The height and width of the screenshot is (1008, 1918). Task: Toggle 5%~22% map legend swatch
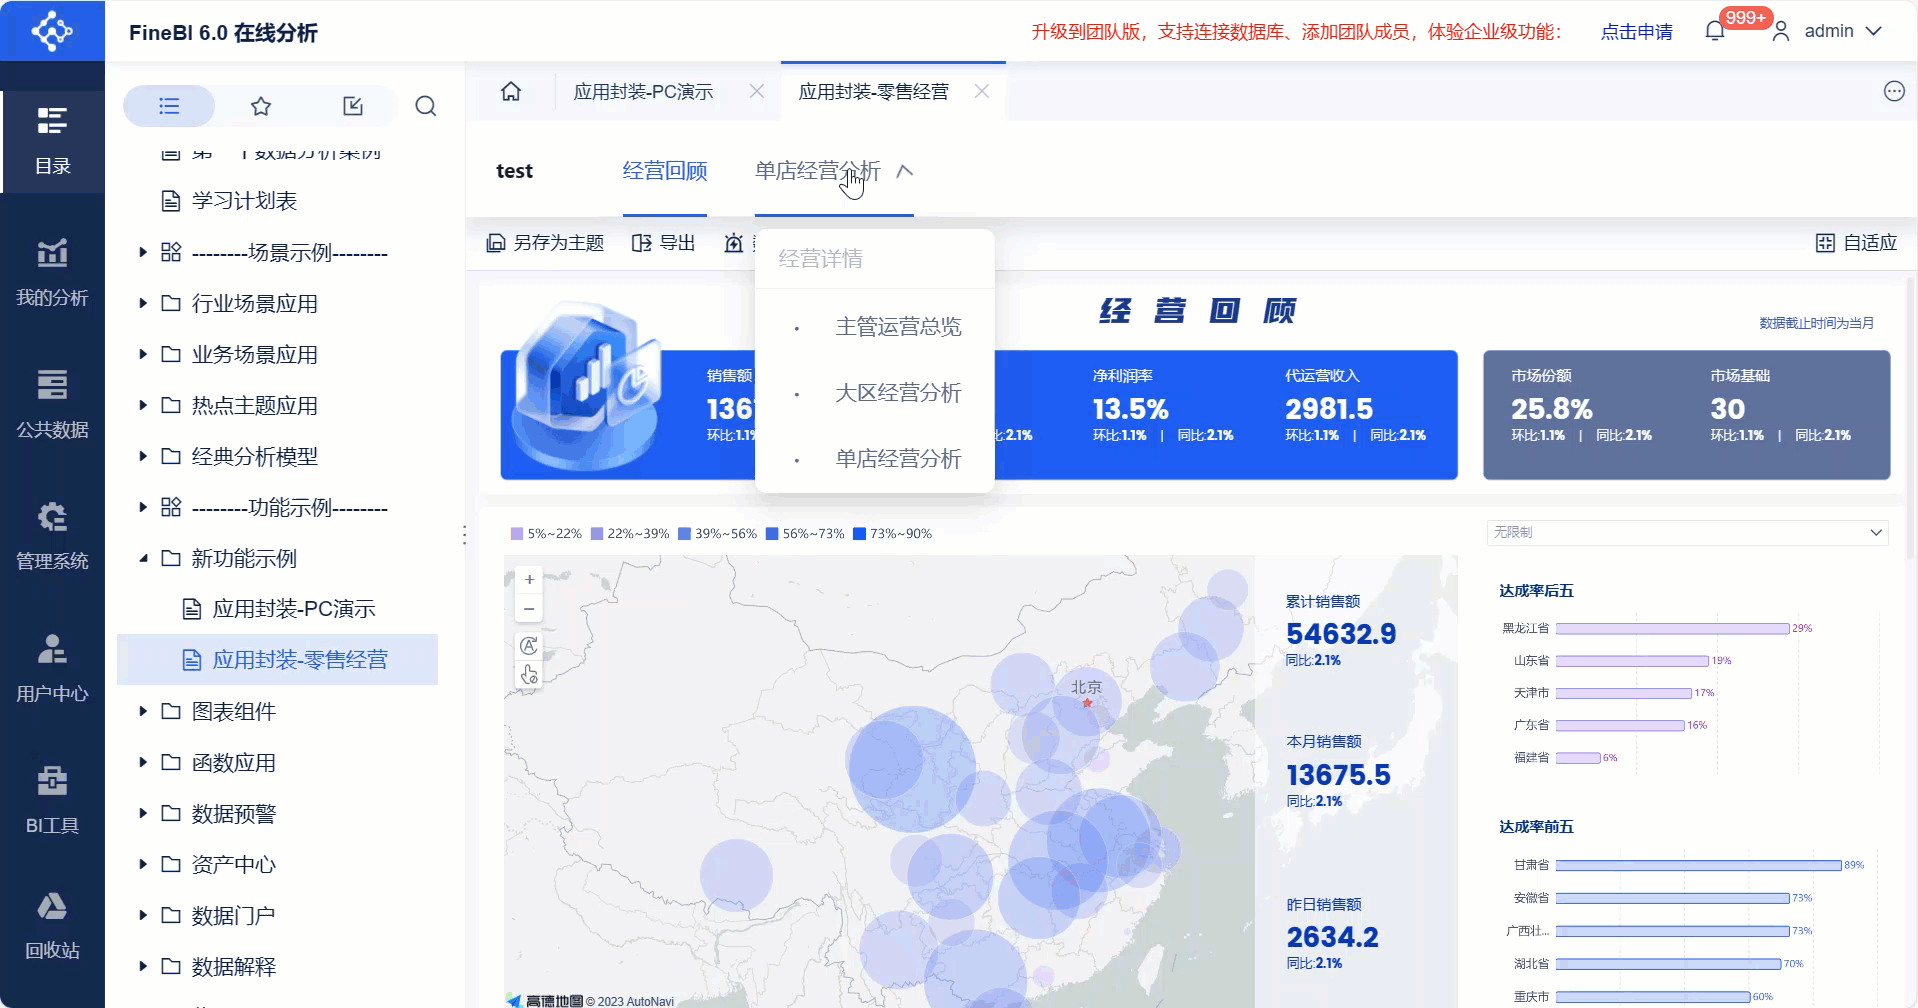click(517, 534)
